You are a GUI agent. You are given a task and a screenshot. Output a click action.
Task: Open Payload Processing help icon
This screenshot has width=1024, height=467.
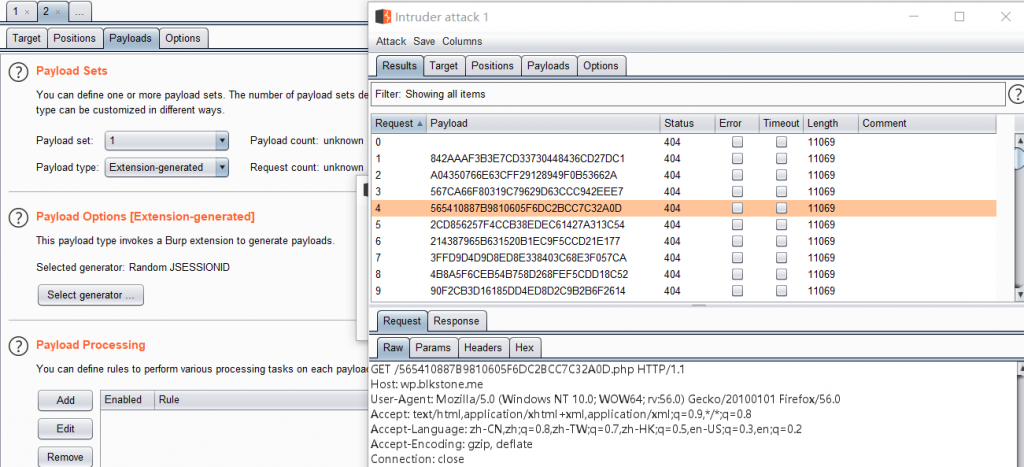click(x=19, y=346)
